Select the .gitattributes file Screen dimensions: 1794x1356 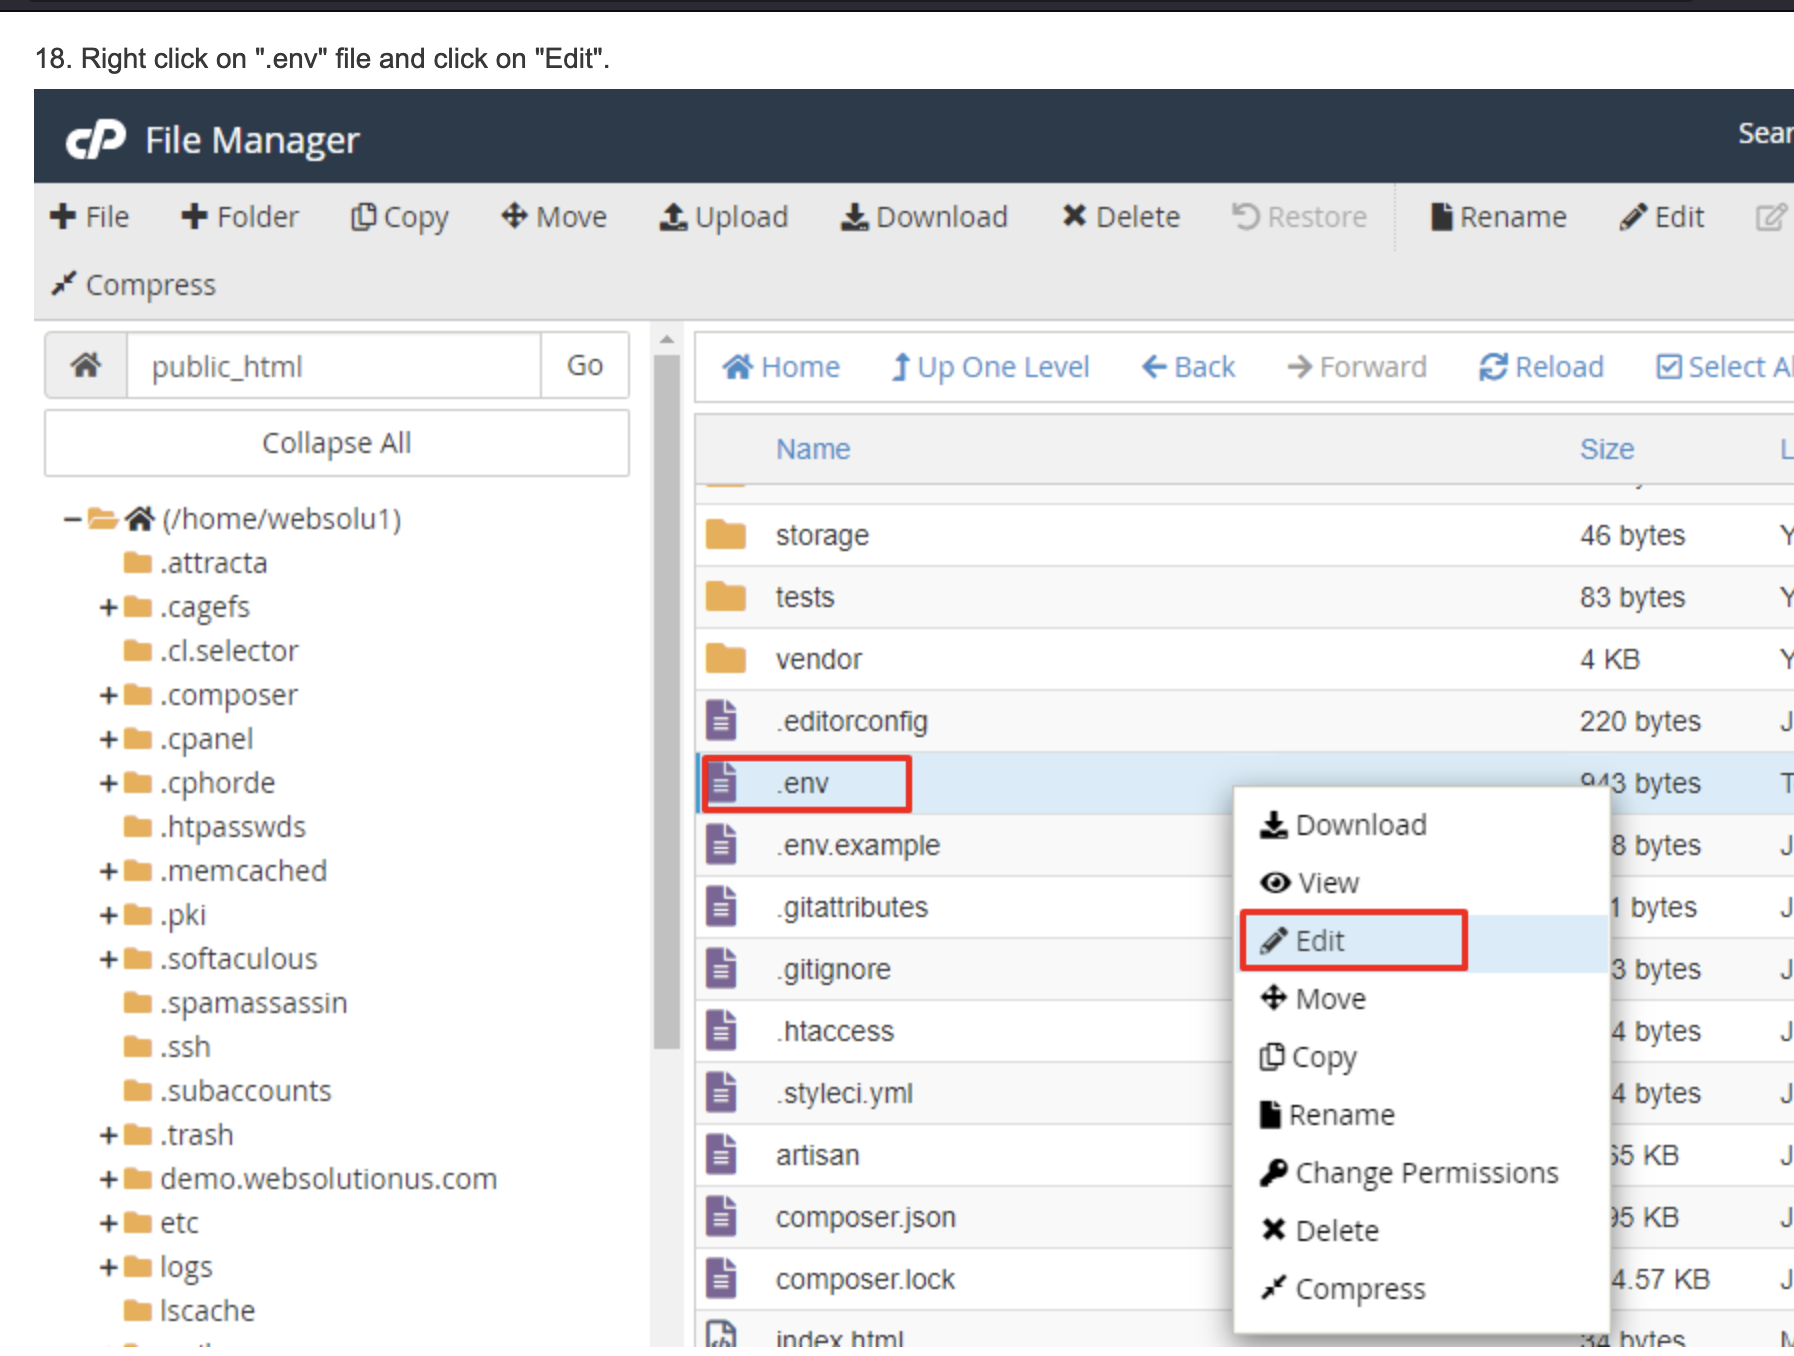pos(853,907)
